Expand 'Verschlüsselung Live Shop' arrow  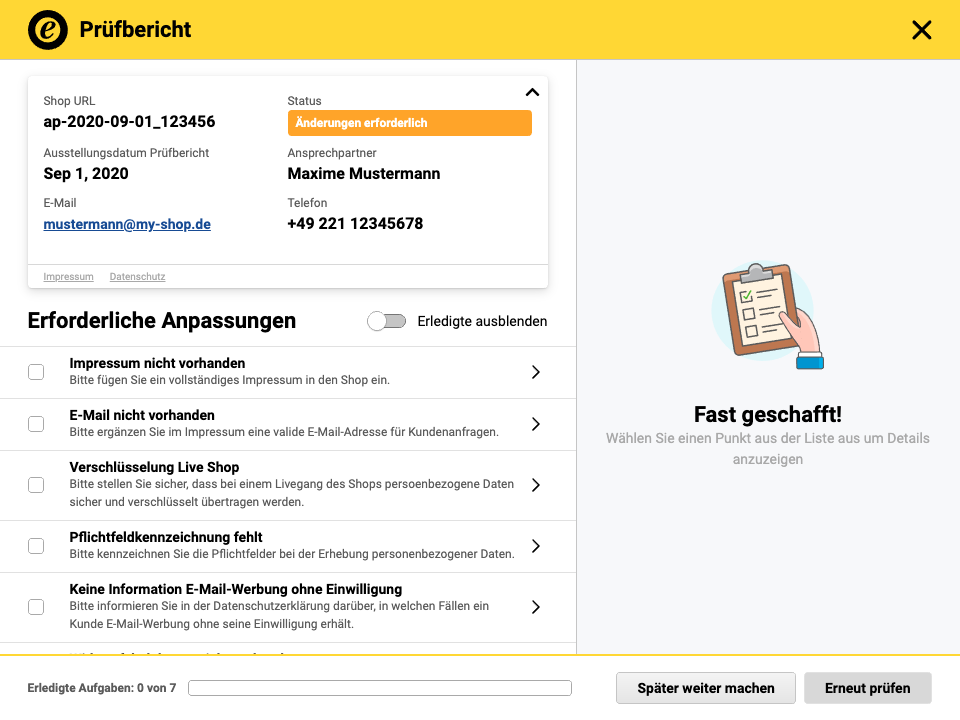(536, 485)
